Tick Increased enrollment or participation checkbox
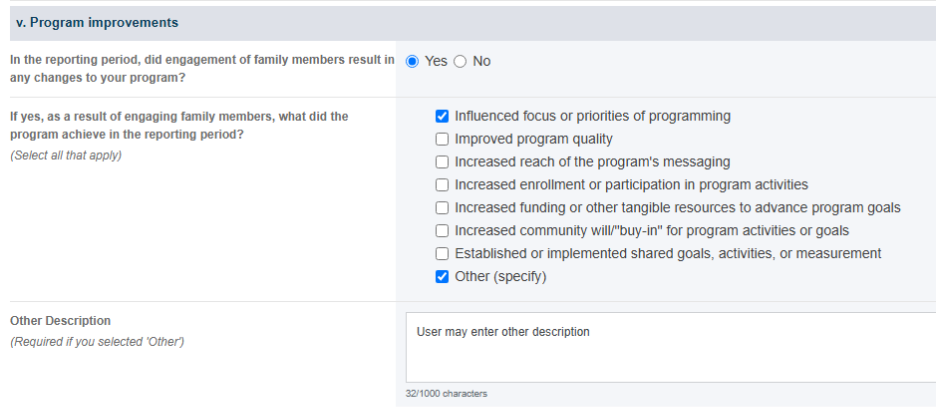Image resolution: width=936 pixels, height=408 pixels. coord(442,185)
